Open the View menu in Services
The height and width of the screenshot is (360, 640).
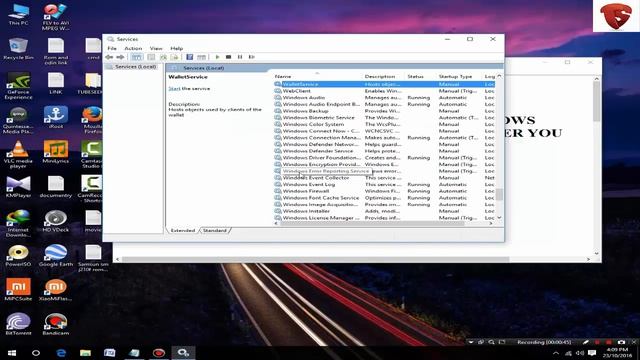[x=156, y=48]
